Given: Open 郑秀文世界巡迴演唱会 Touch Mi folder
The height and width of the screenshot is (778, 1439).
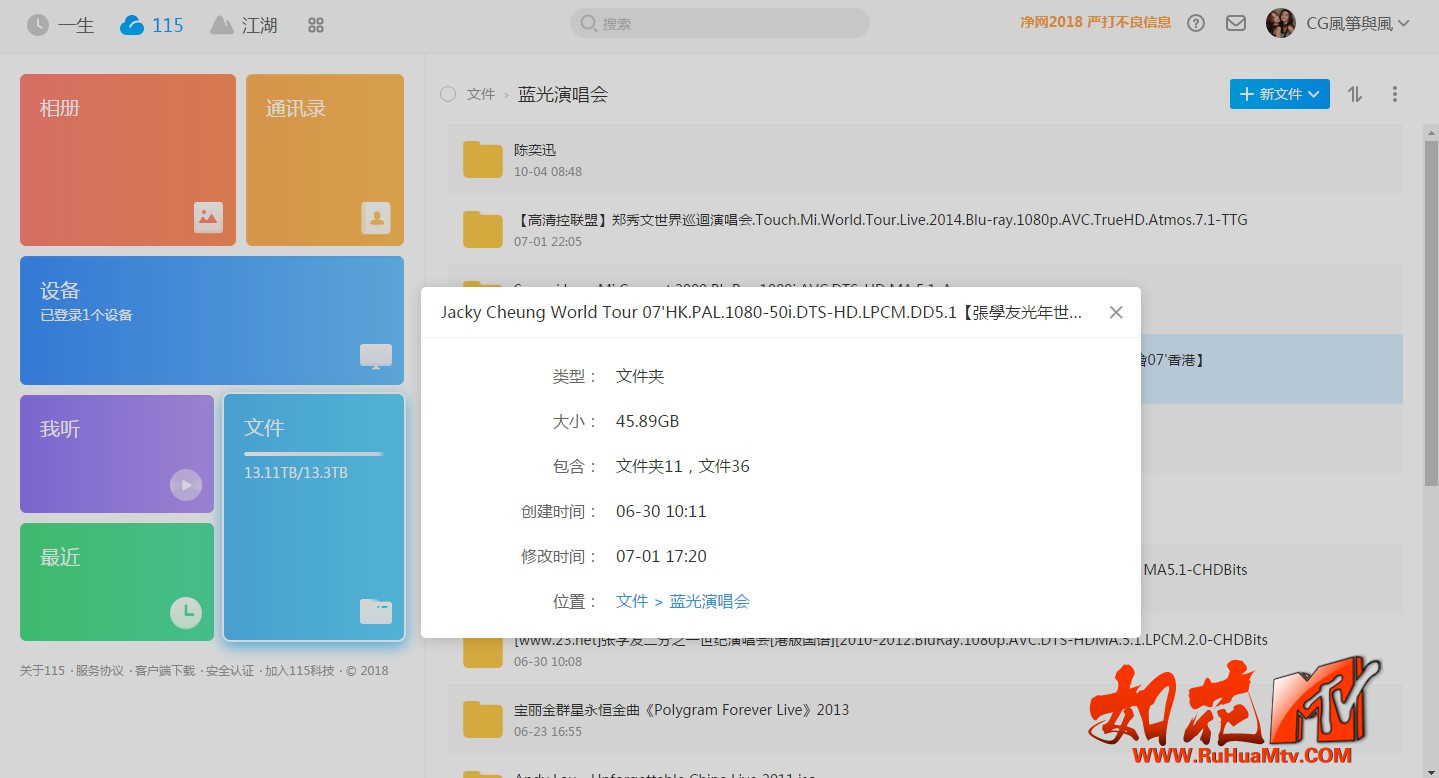Looking at the screenshot, I should [x=880, y=220].
